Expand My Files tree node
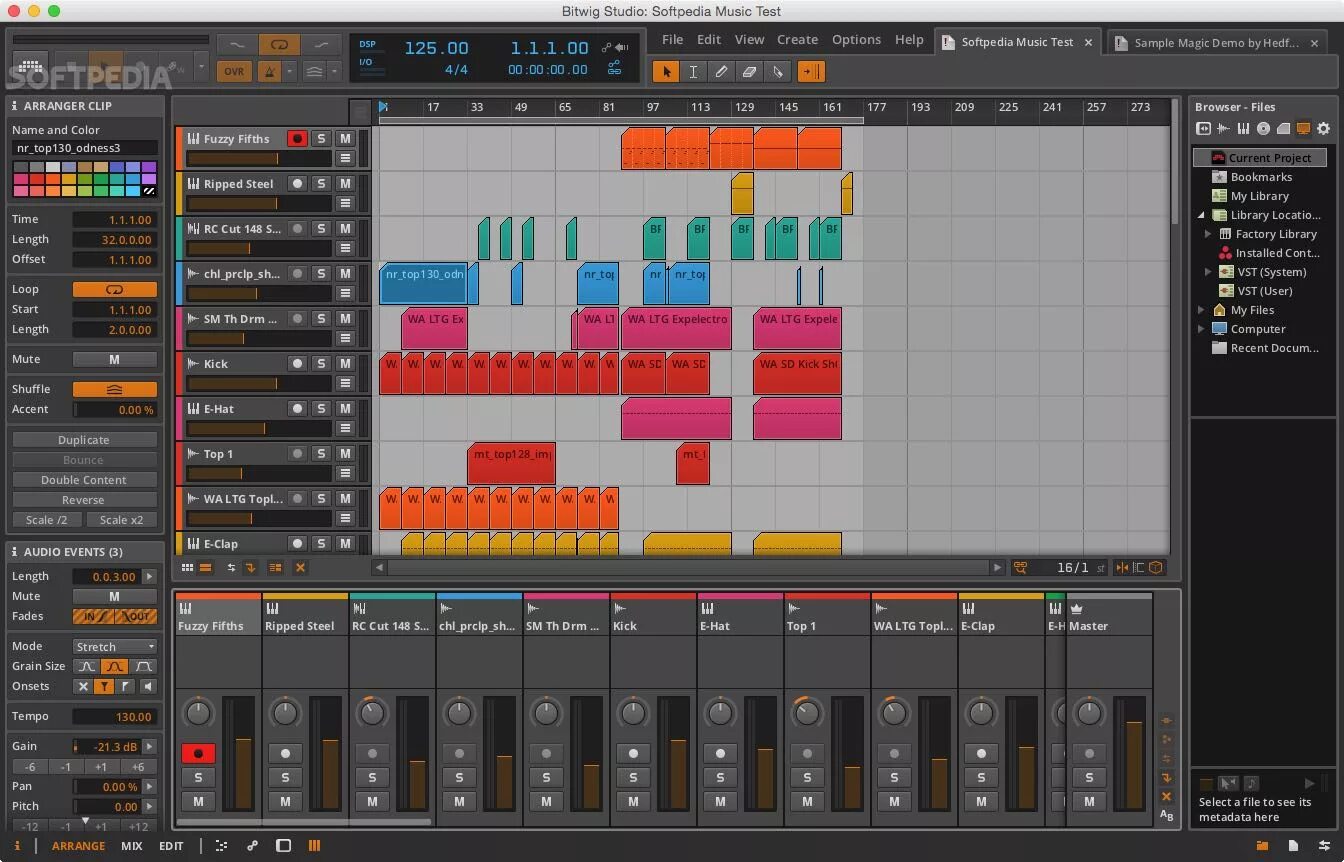Viewport: 1344px width, 862px height. (1202, 310)
